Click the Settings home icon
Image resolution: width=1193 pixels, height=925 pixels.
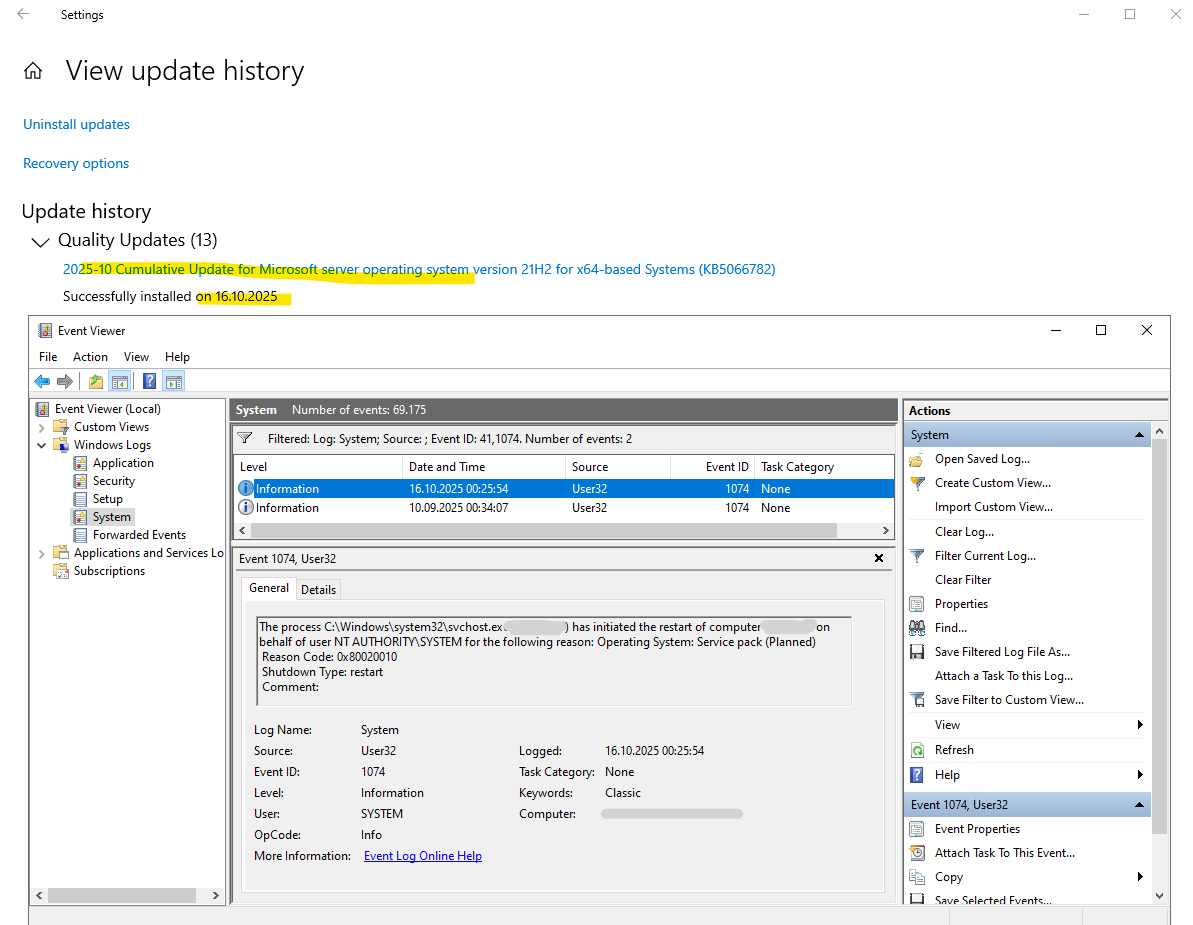click(x=33, y=71)
